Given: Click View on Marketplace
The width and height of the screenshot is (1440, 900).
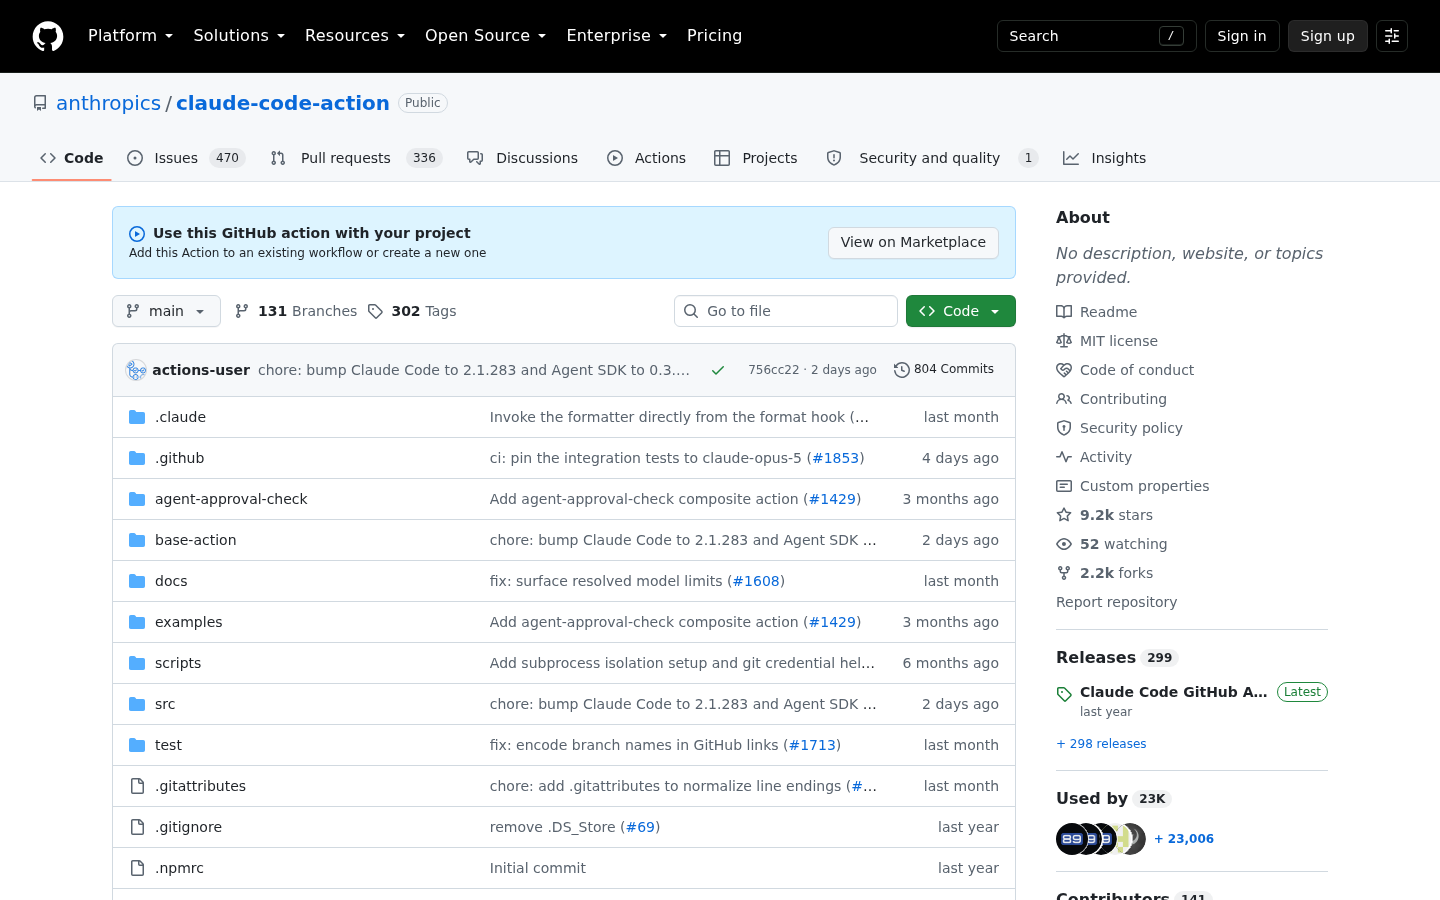Looking at the screenshot, I should (x=913, y=243).
